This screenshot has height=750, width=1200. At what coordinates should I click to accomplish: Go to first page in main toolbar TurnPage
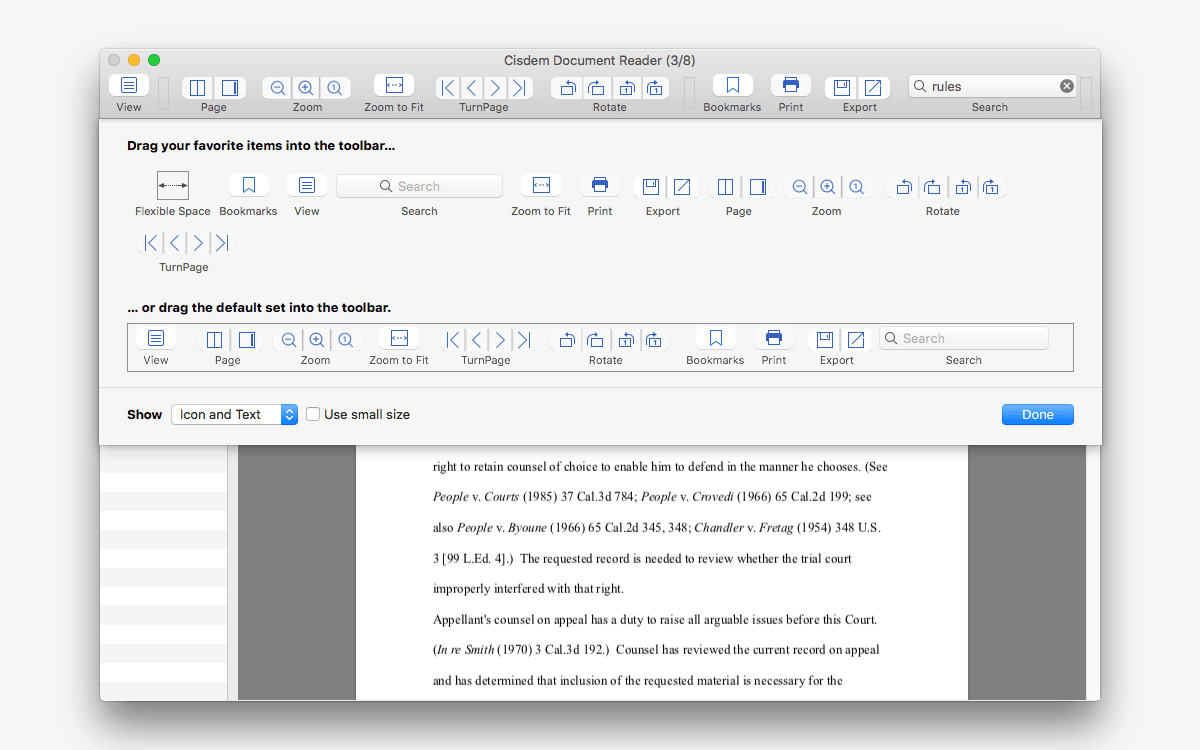pyautogui.click(x=448, y=88)
